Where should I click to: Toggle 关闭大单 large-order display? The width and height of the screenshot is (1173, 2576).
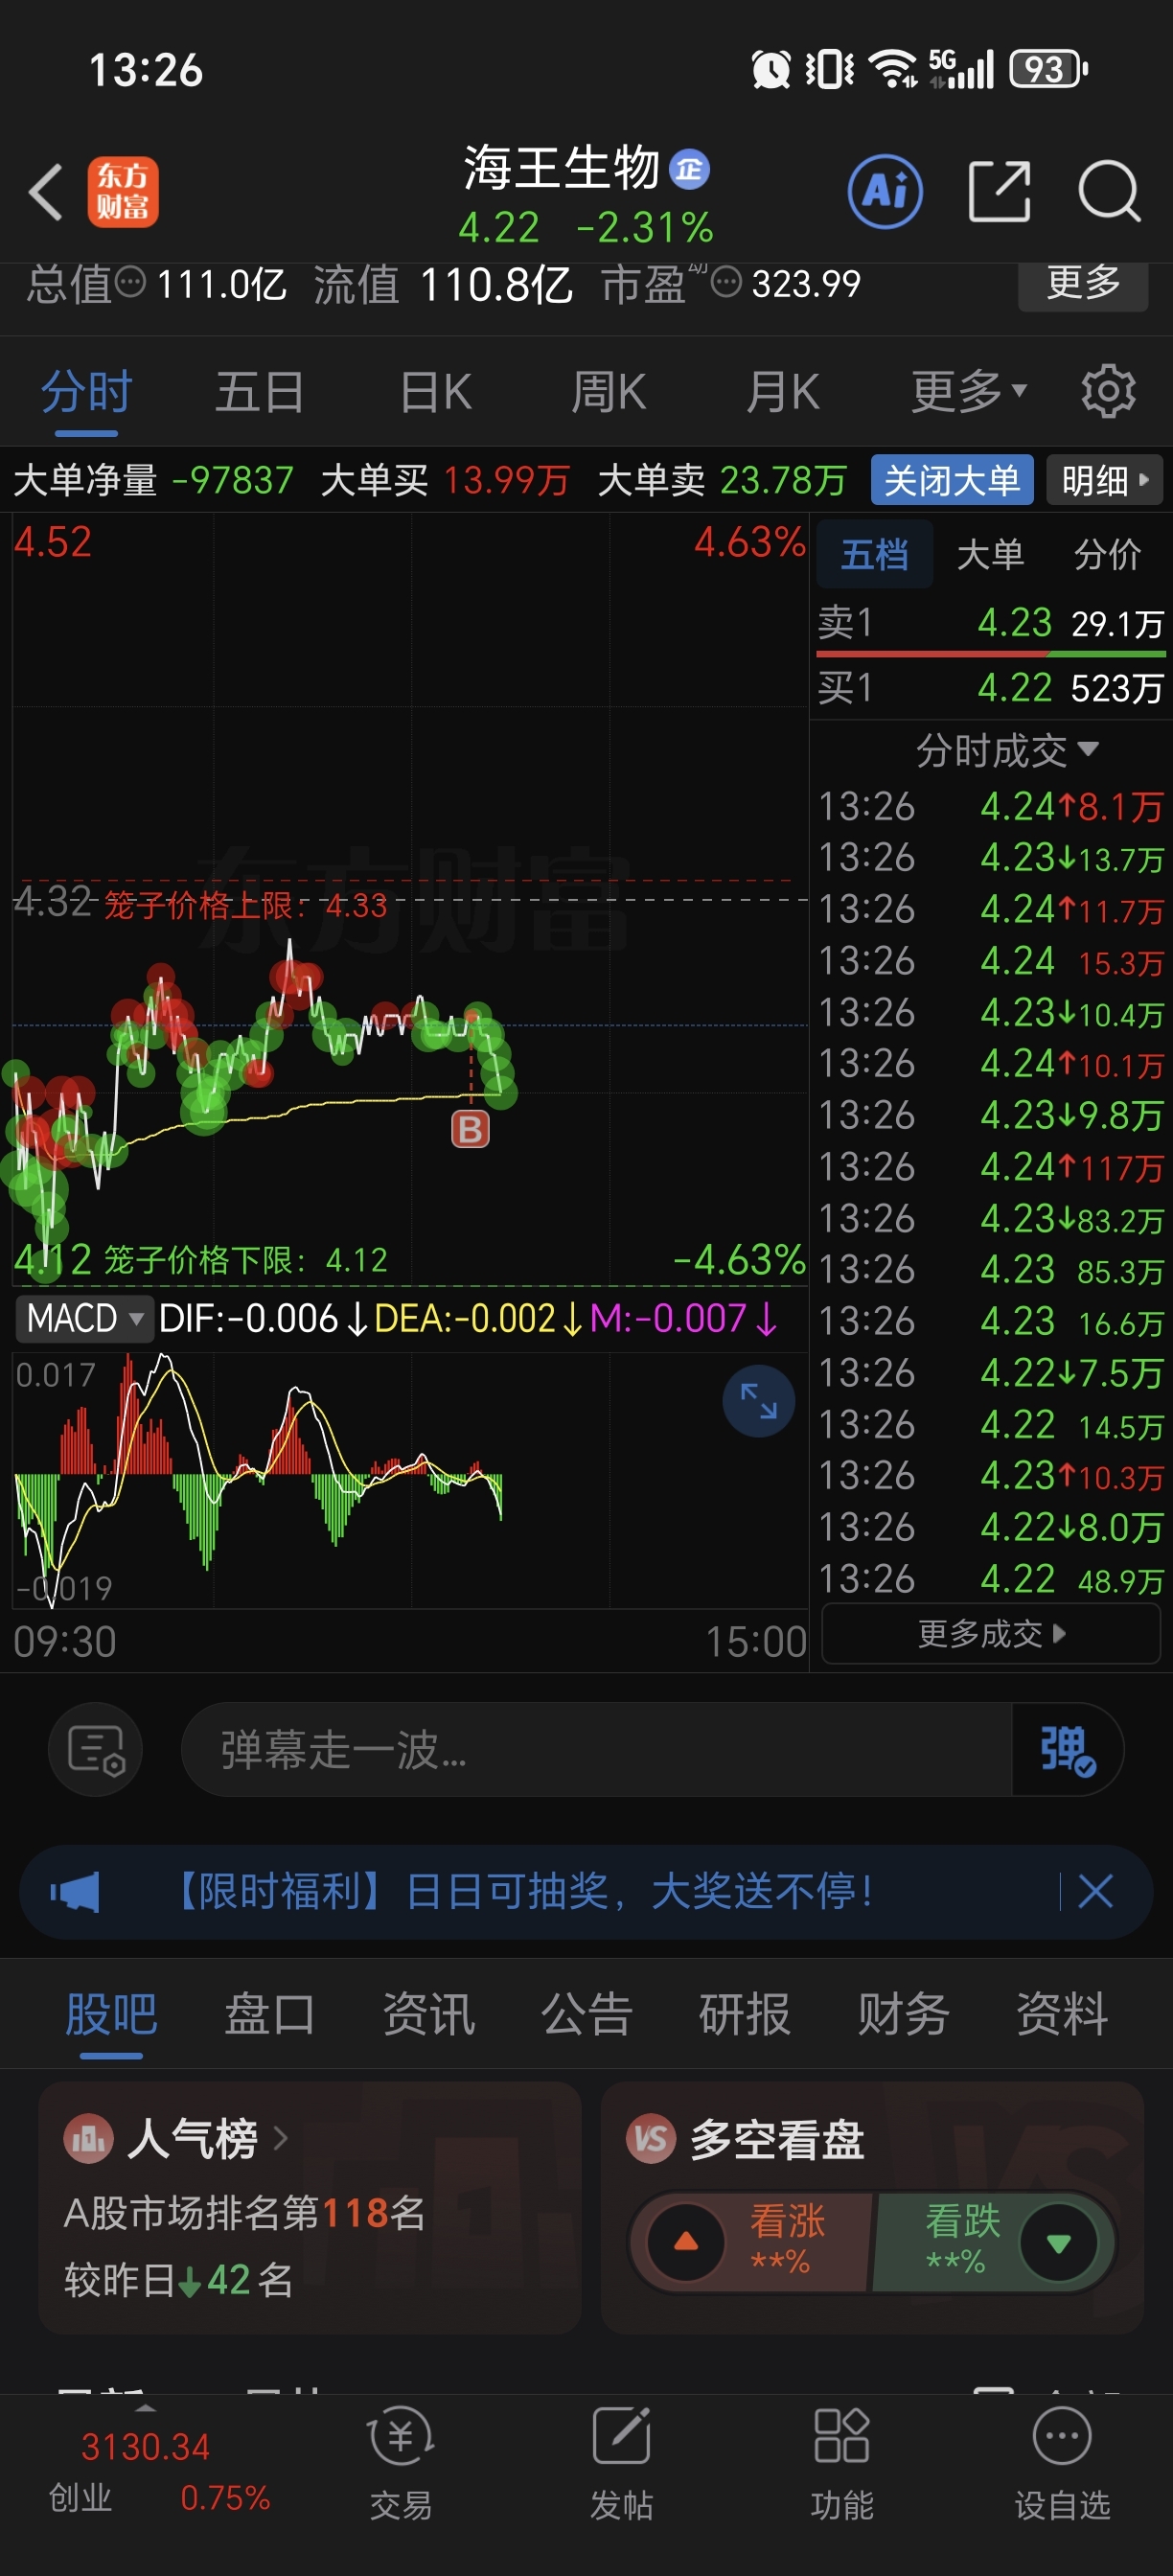(952, 480)
